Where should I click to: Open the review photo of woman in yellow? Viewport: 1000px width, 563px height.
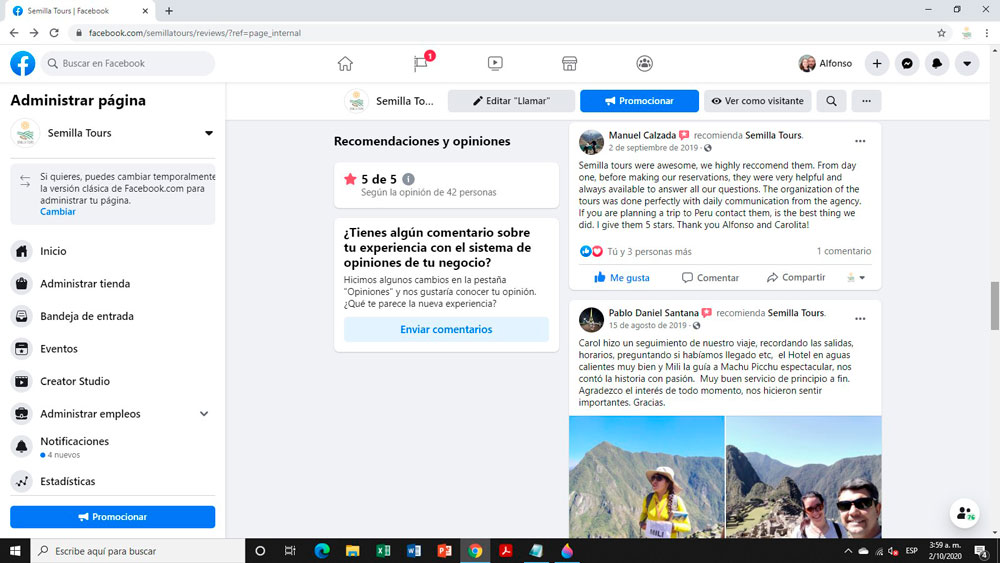click(x=647, y=477)
